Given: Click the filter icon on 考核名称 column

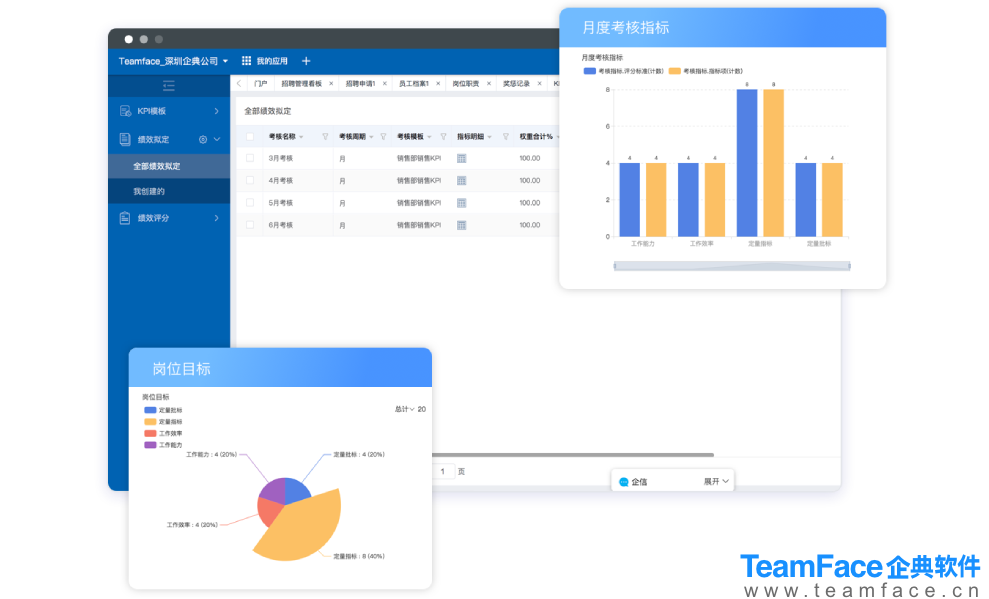Looking at the screenshot, I should click(325, 136).
